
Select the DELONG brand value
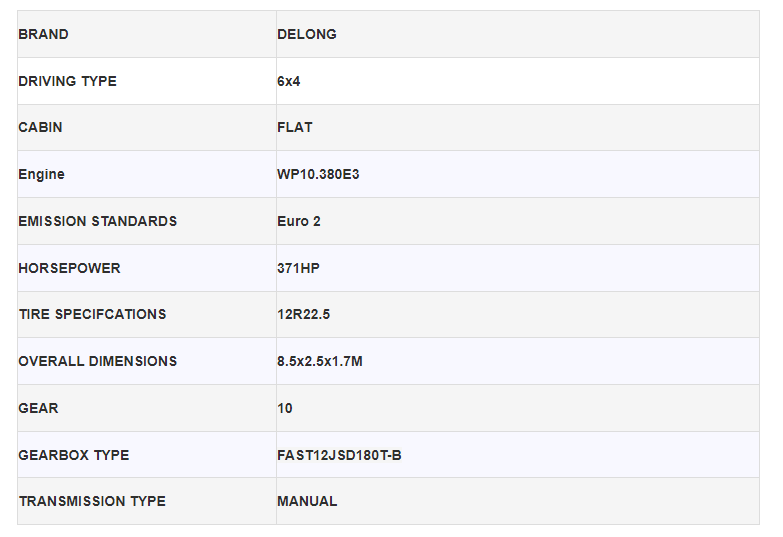click(x=307, y=34)
